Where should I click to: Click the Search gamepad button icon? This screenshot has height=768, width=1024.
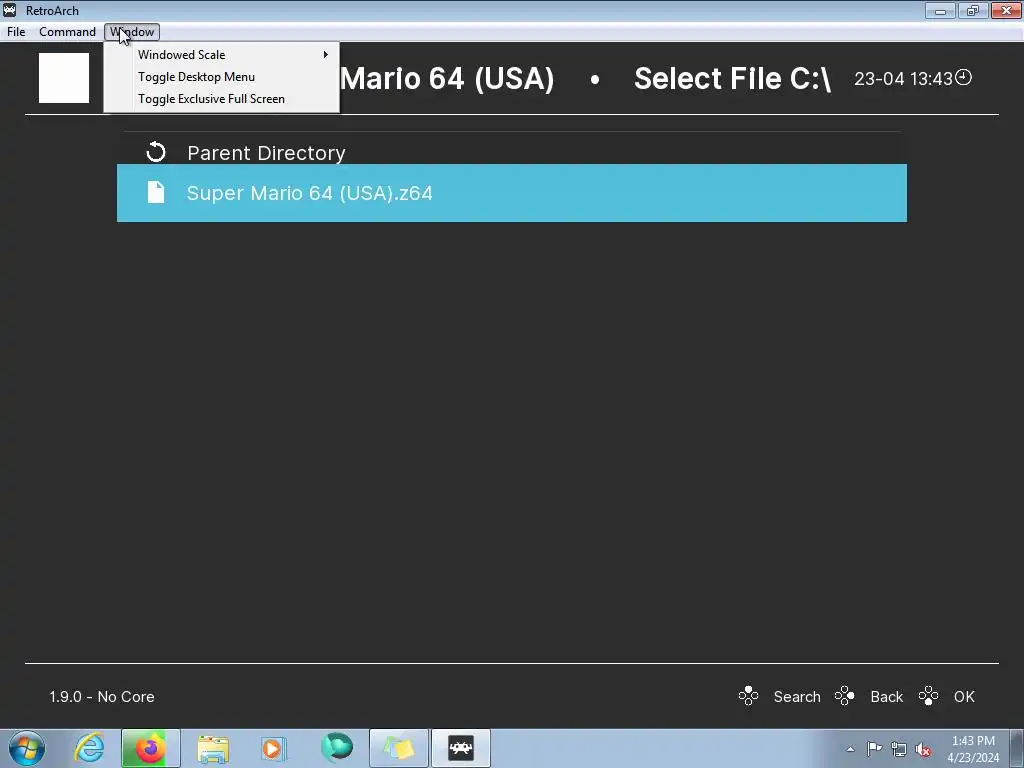tap(748, 696)
